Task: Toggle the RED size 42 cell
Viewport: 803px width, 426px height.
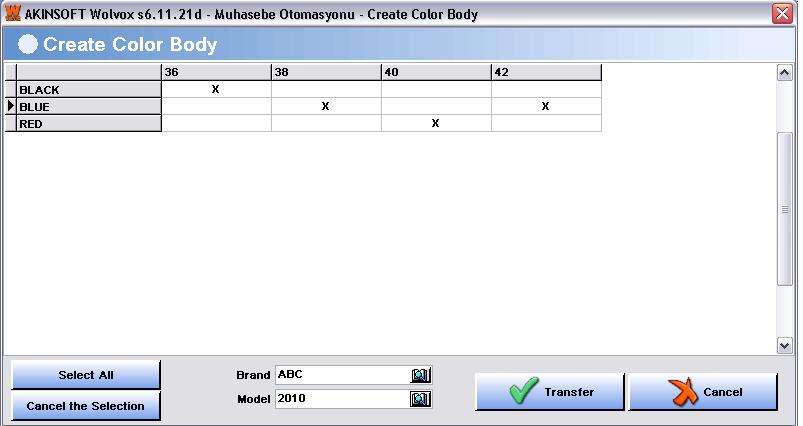Action: [546, 123]
